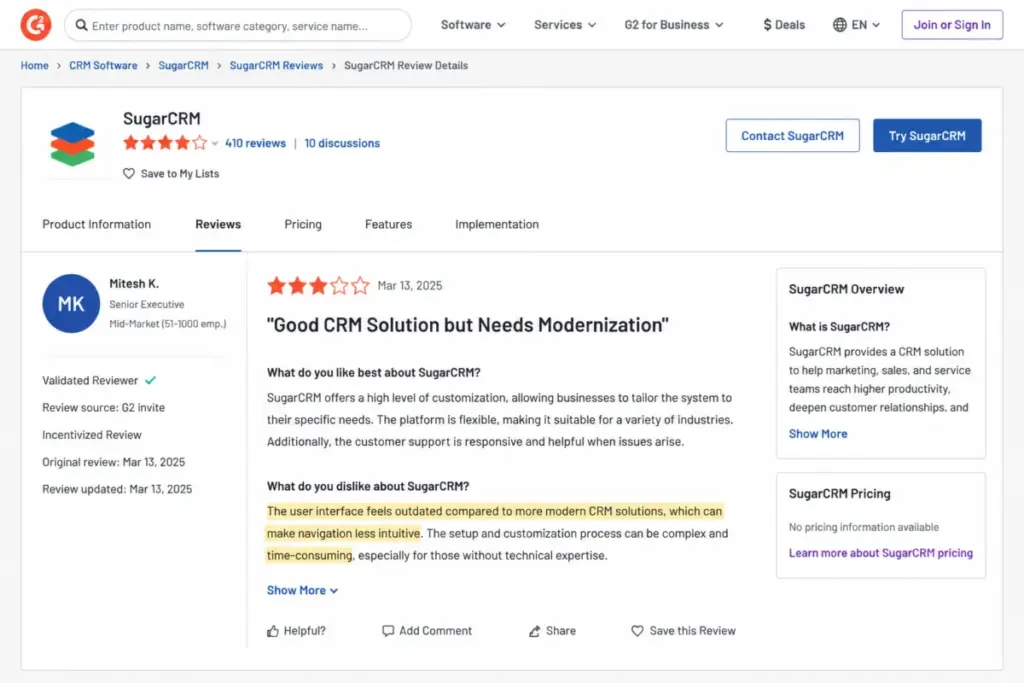Switch to the Pricing tab

(x=303, y=224)
